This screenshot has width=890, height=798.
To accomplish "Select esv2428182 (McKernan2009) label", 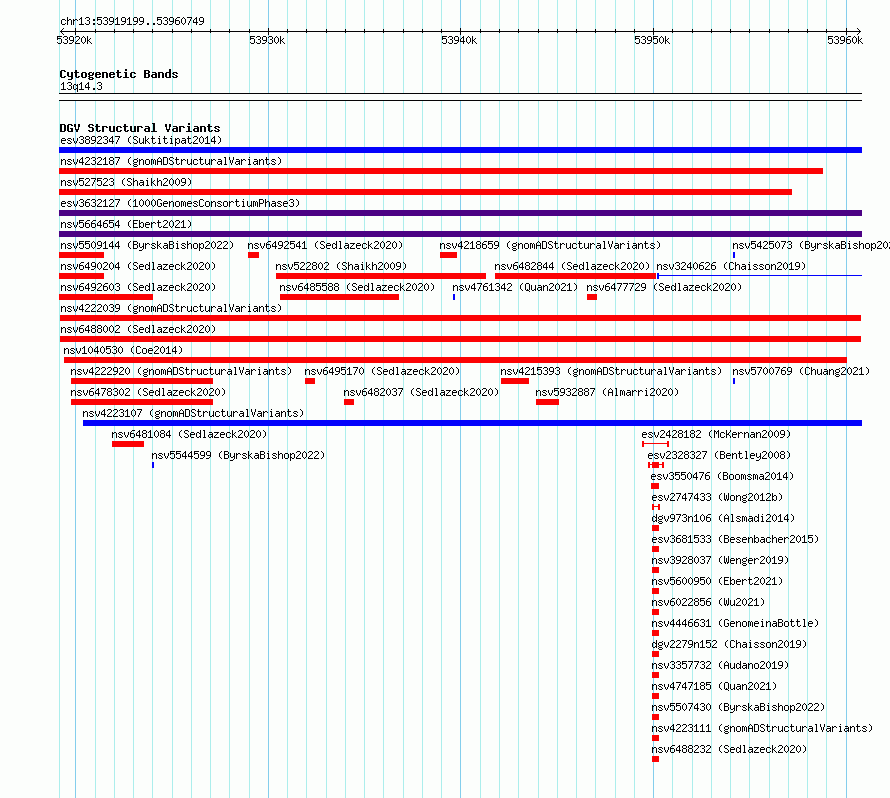I will pos(716,434).
